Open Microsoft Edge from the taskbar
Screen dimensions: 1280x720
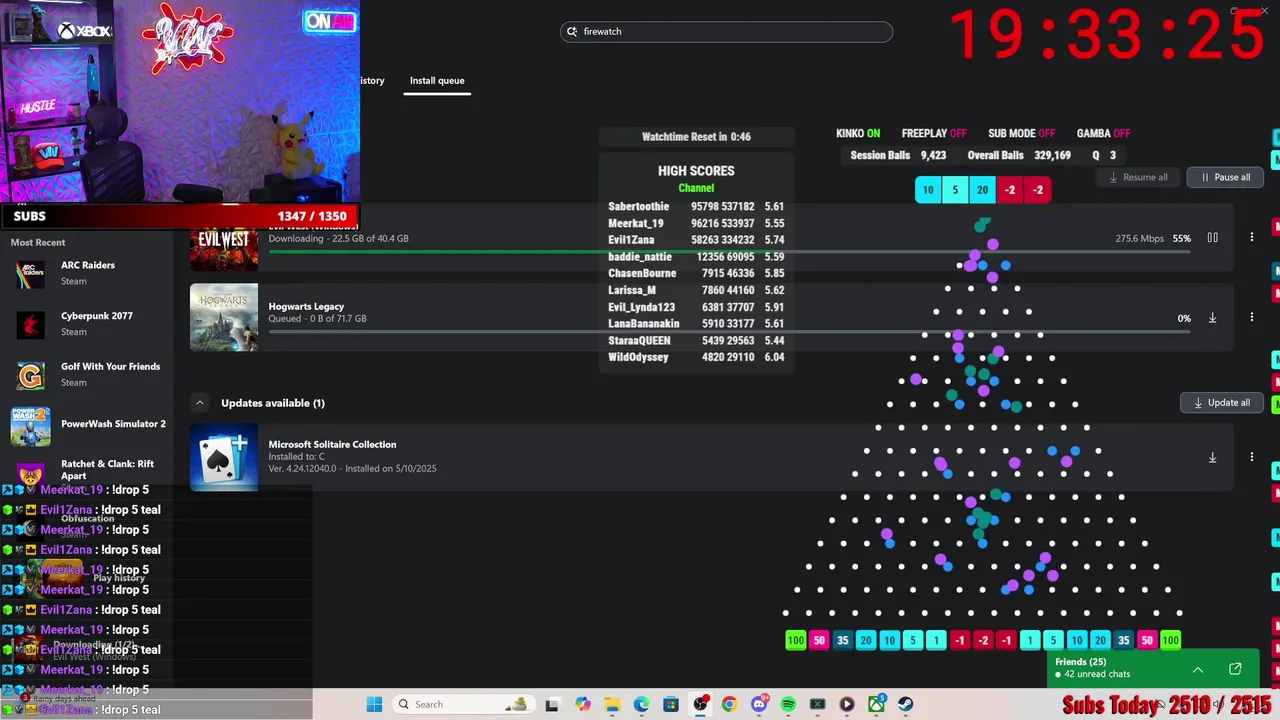click(x=641, y=704)
